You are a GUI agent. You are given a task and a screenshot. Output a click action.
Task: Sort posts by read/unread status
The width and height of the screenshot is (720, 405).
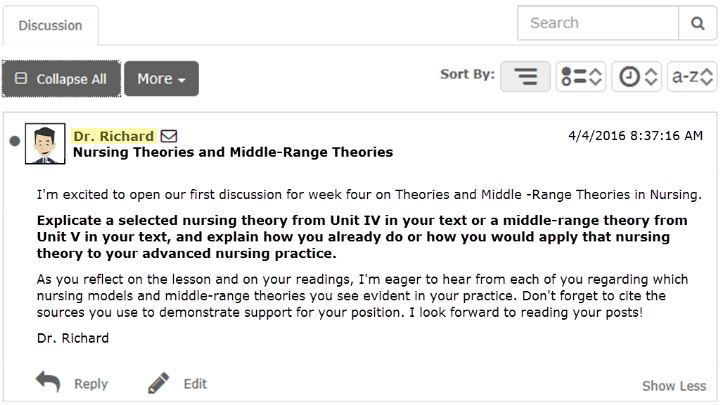click(x=581, y=76)
